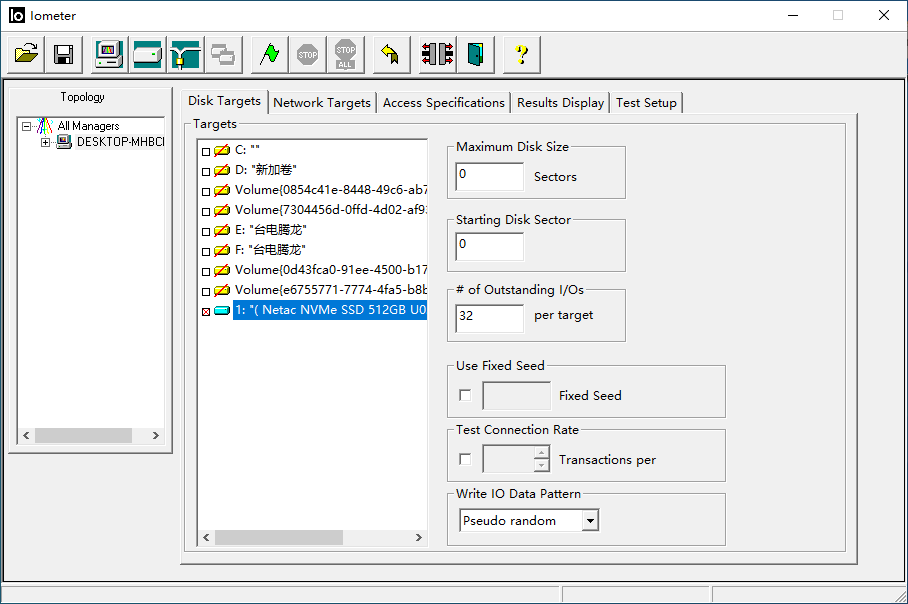Viewport: 908px width, 604px height.
Task: Expand the DESKTOP-MHBCI manager node
Action: pyautogui.click(x=45, y=142)
